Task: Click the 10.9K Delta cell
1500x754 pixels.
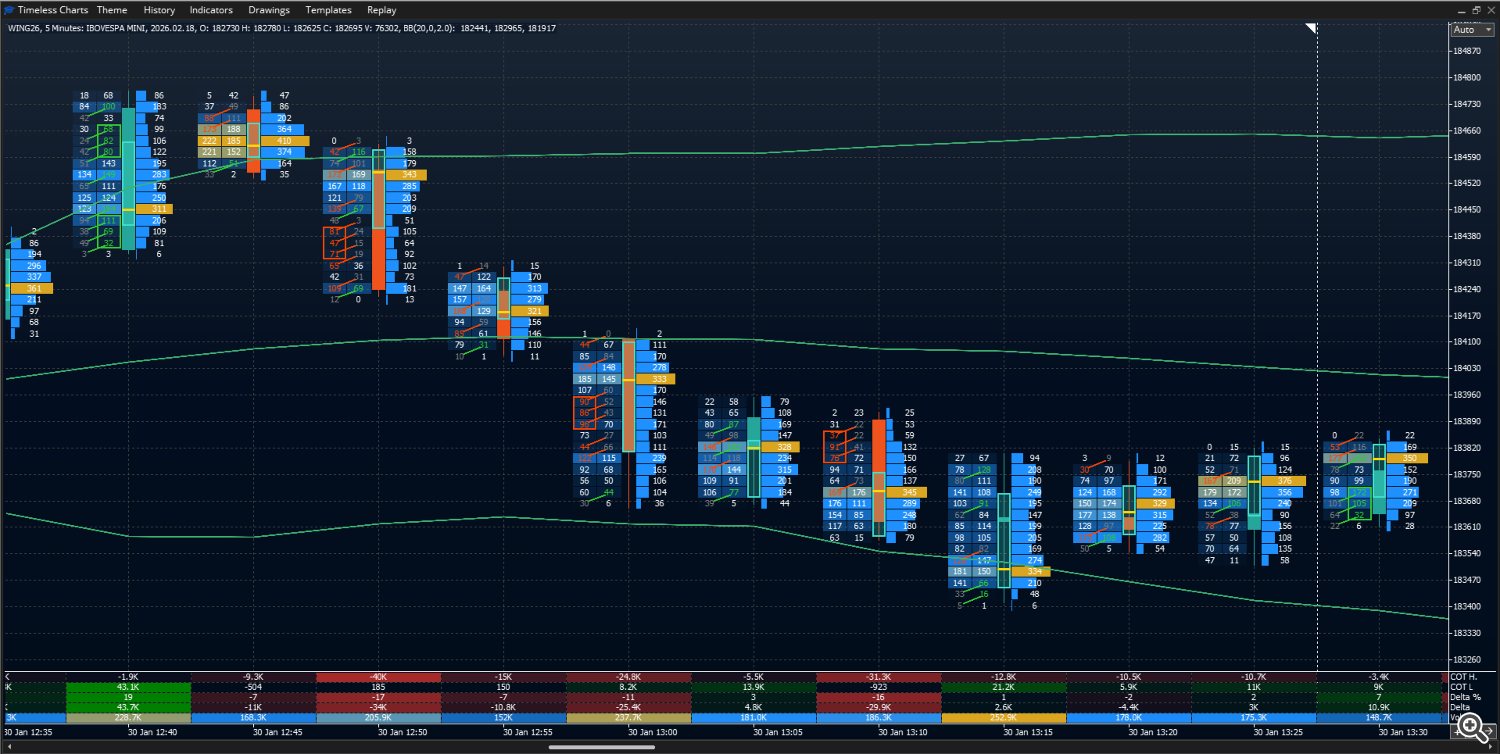Action: pos(1379,707)
